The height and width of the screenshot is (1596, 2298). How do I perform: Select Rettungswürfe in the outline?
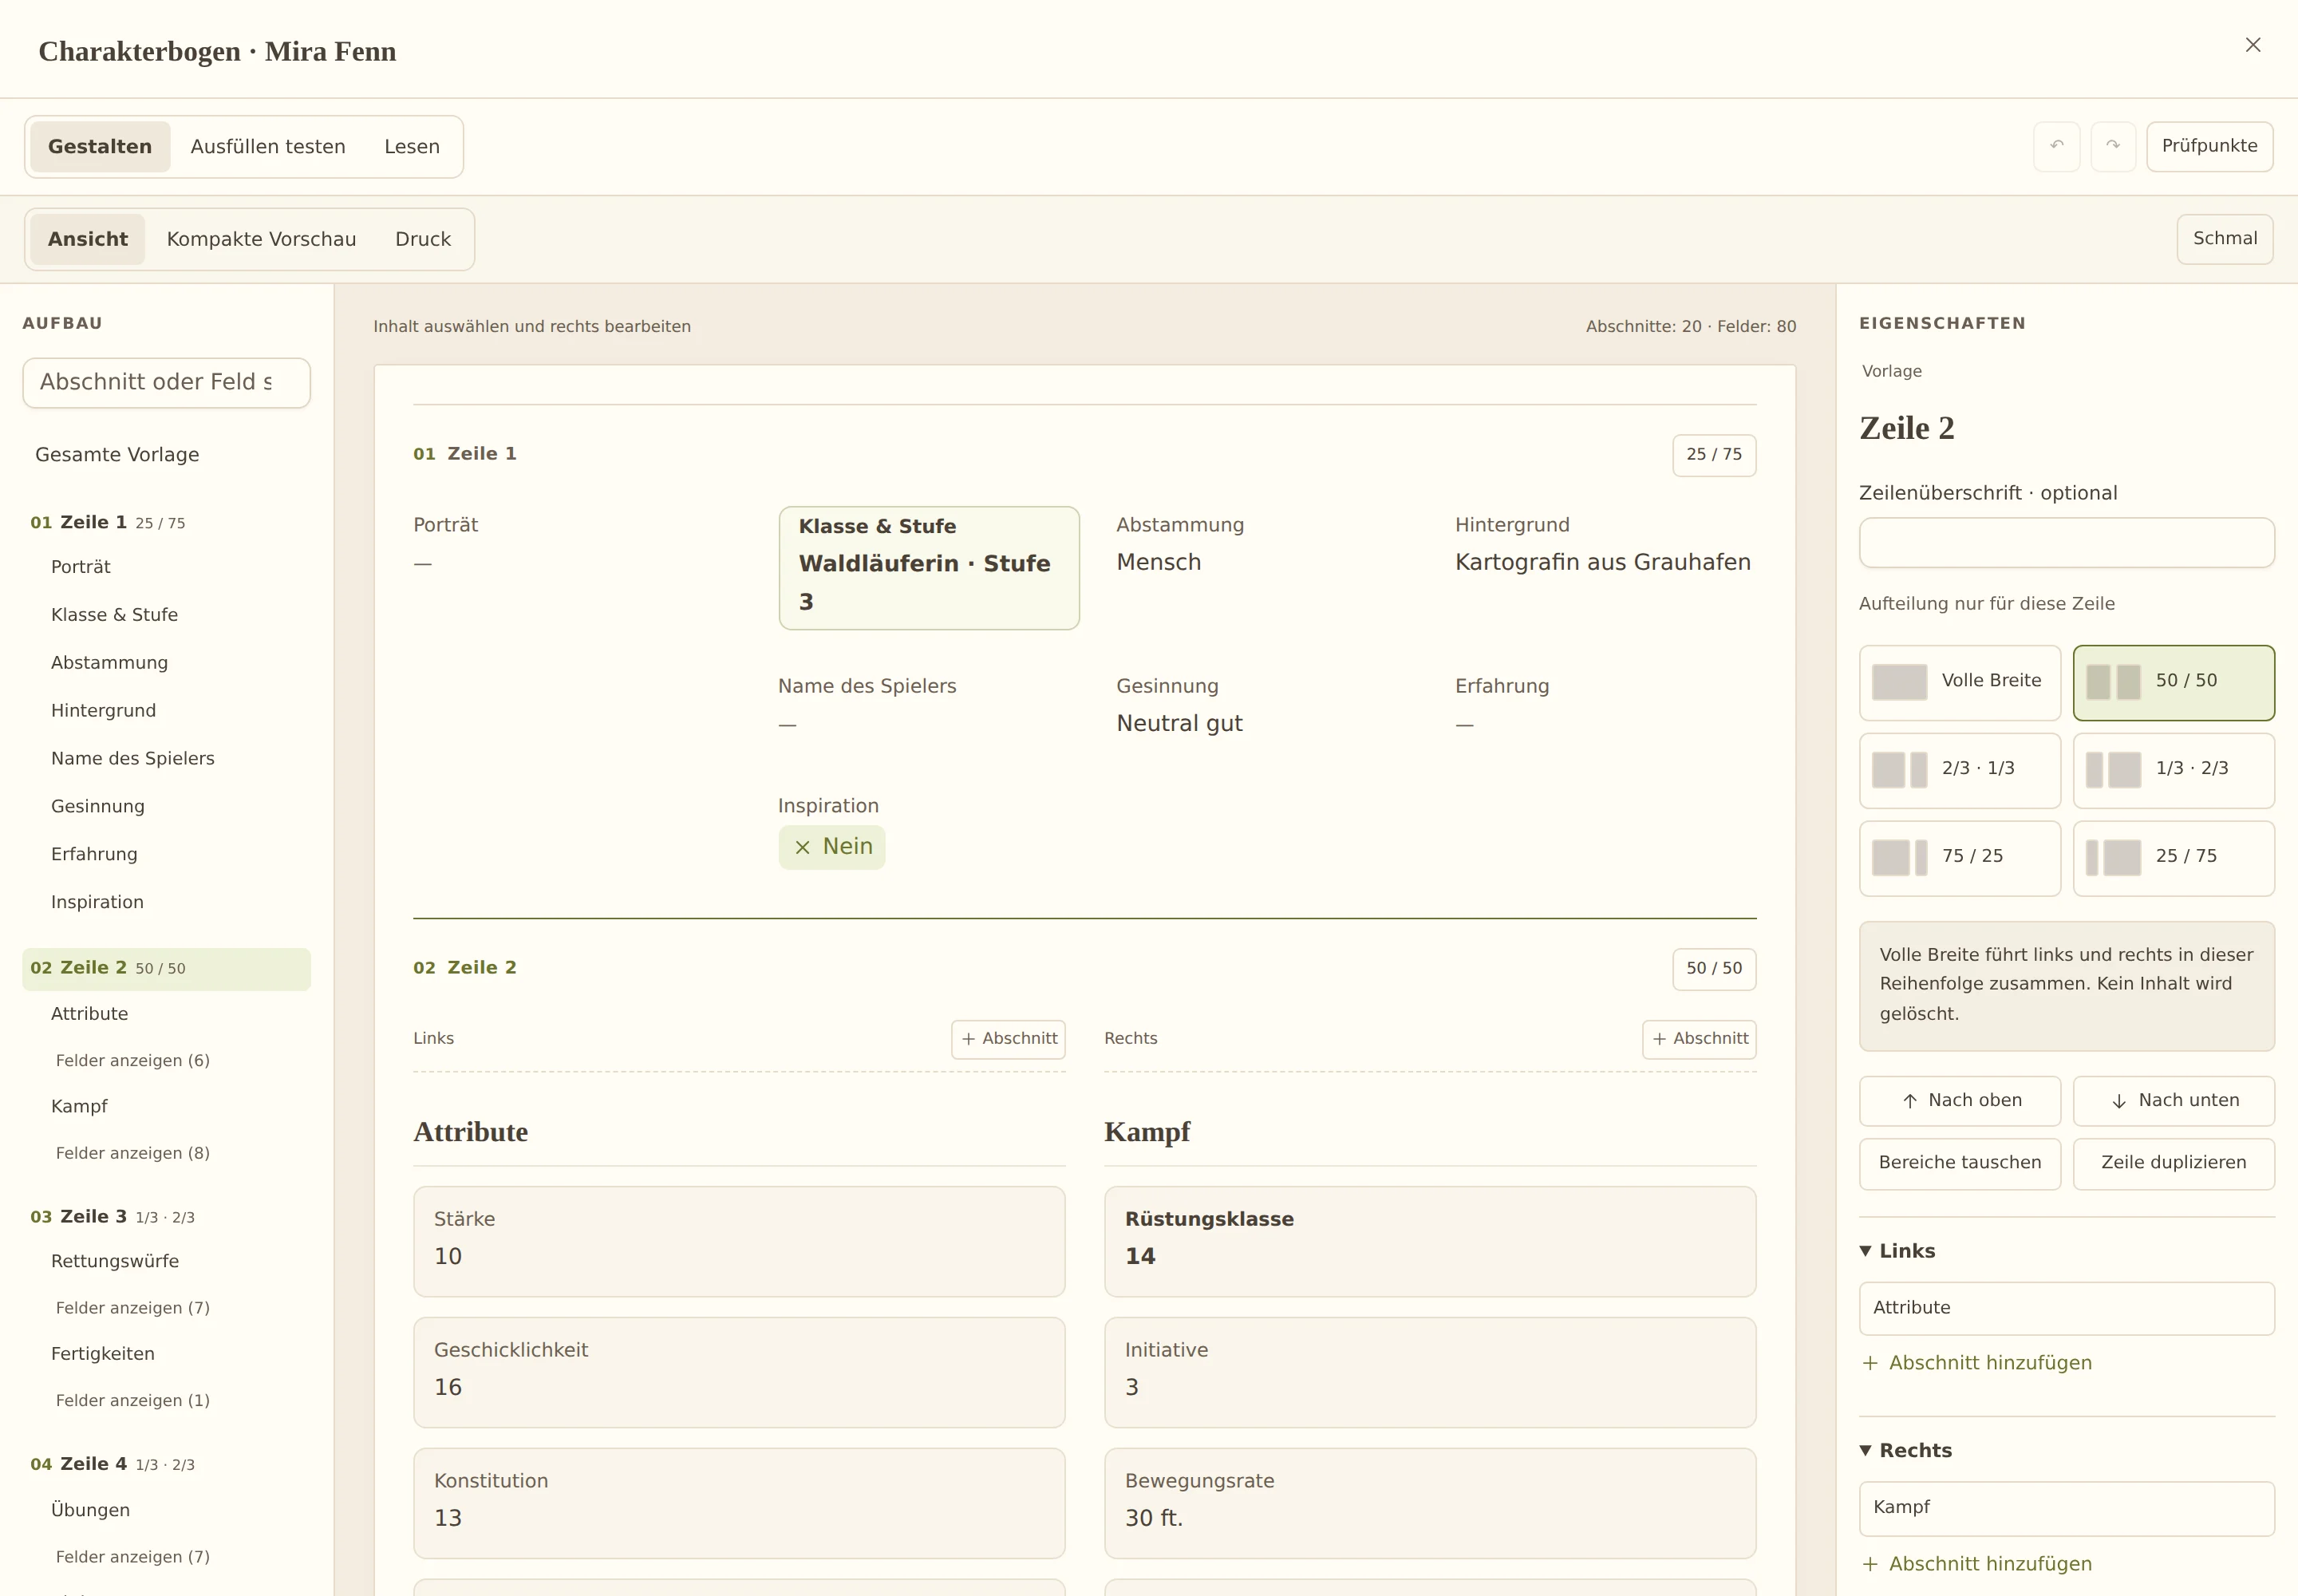[x=115, y=1262]
